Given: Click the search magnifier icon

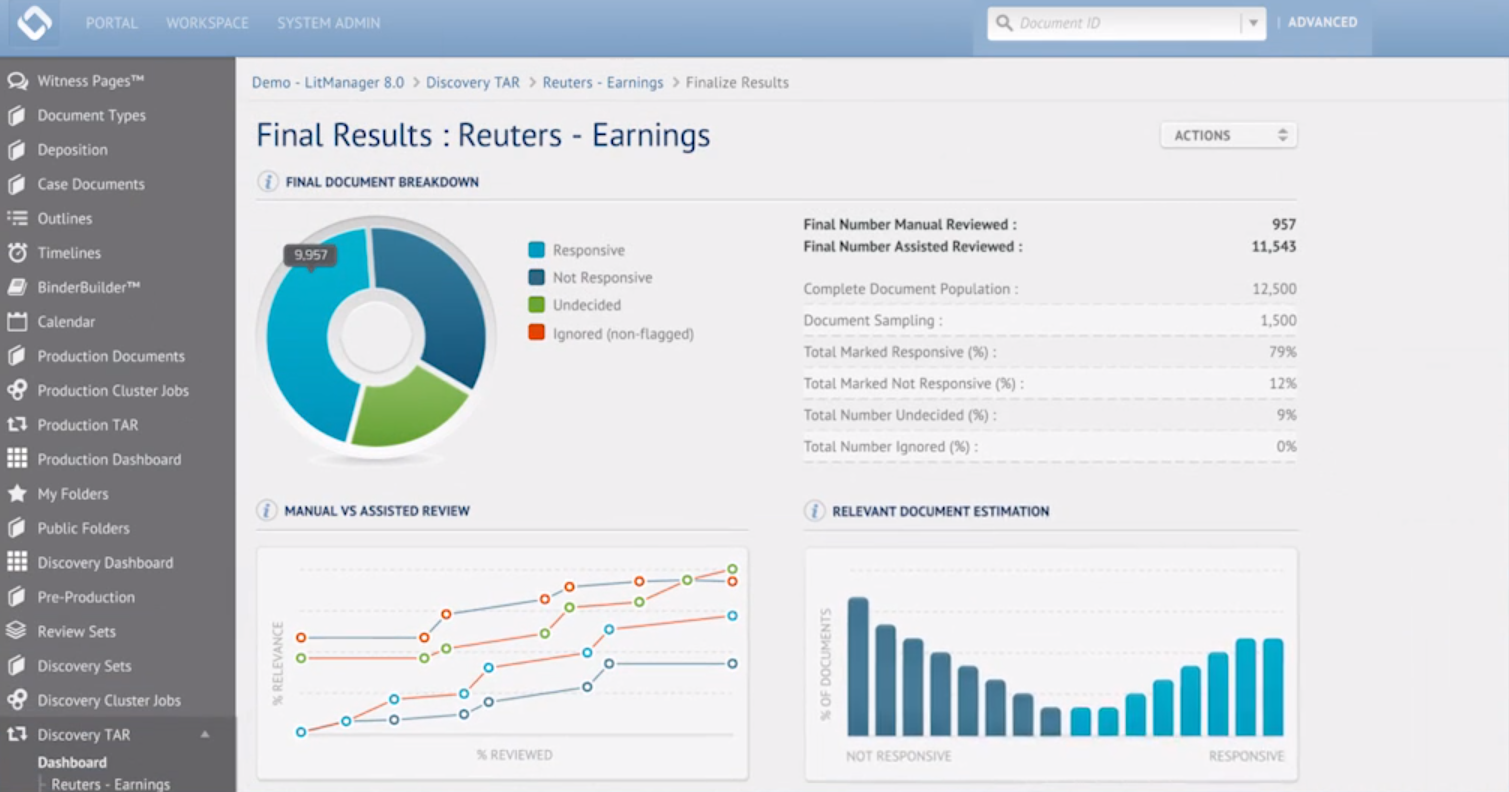Looking at the screenshot, I should [1005, 24].
